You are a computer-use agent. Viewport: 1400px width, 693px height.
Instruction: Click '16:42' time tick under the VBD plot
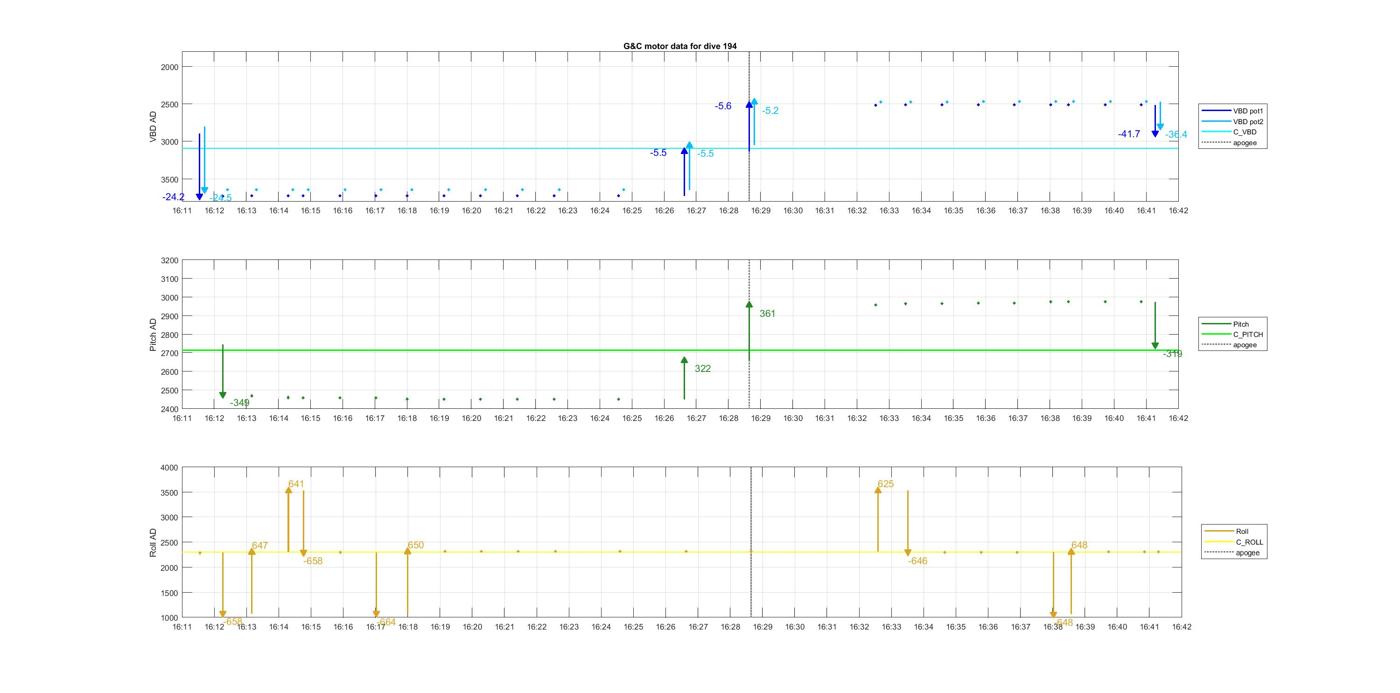(x=1178, y=211)
